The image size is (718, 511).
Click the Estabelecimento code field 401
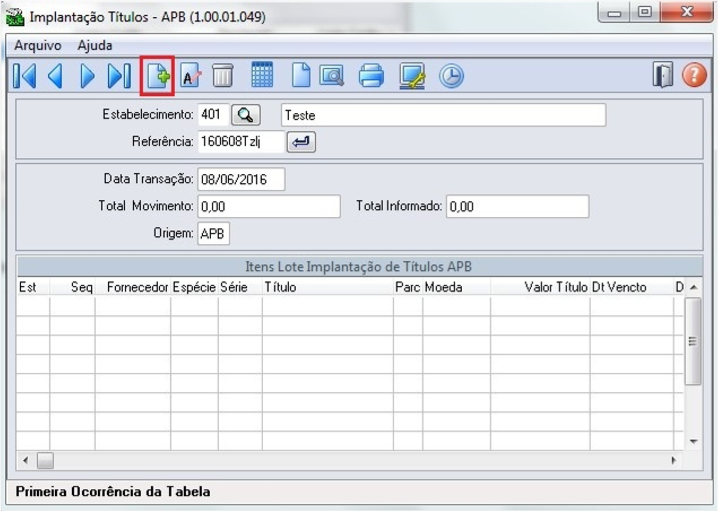coord(213,114)
